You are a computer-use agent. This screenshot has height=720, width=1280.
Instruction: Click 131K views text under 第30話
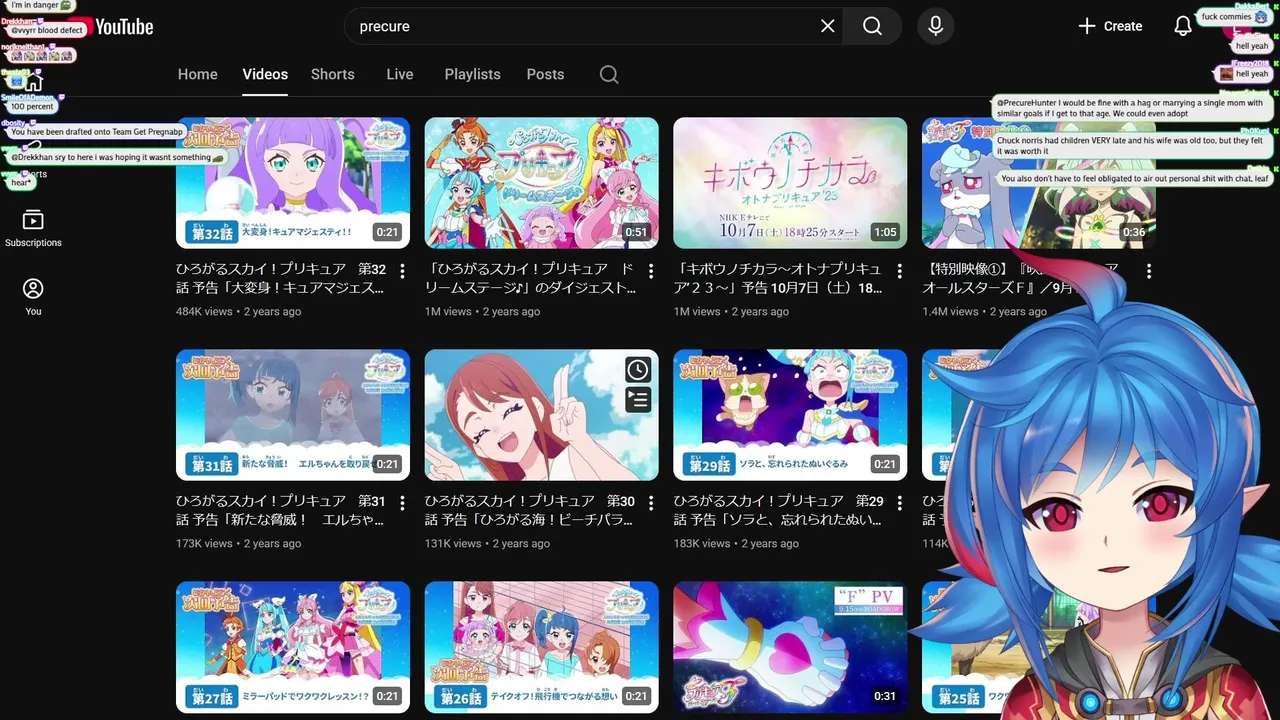pos(453,544)
